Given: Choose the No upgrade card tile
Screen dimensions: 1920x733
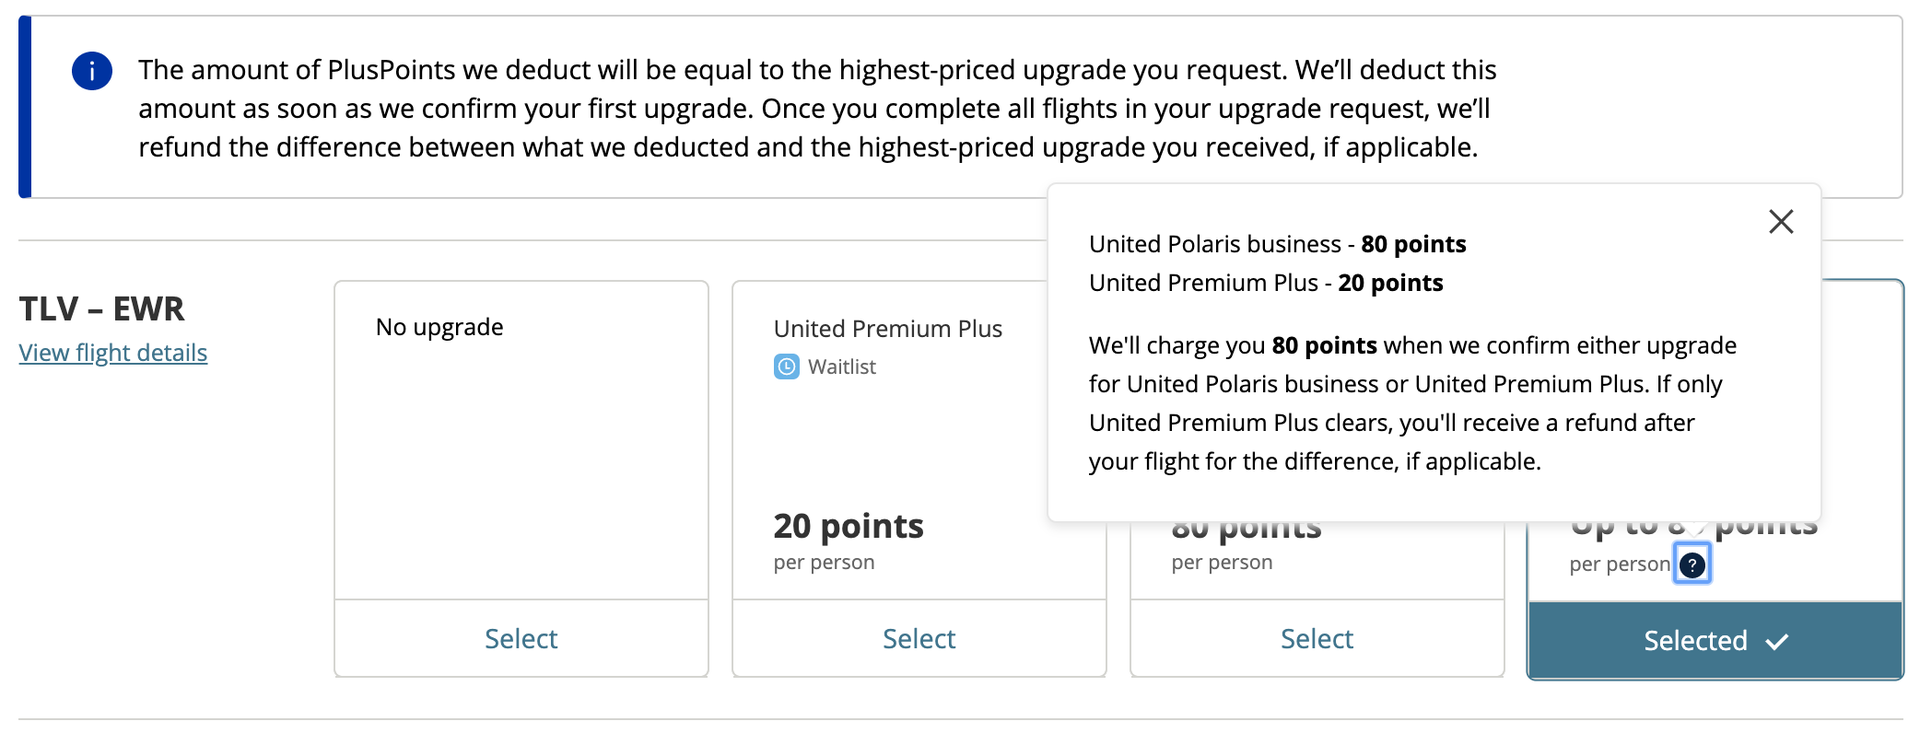Looking at the screenshot, I should [x=520, y=440].
